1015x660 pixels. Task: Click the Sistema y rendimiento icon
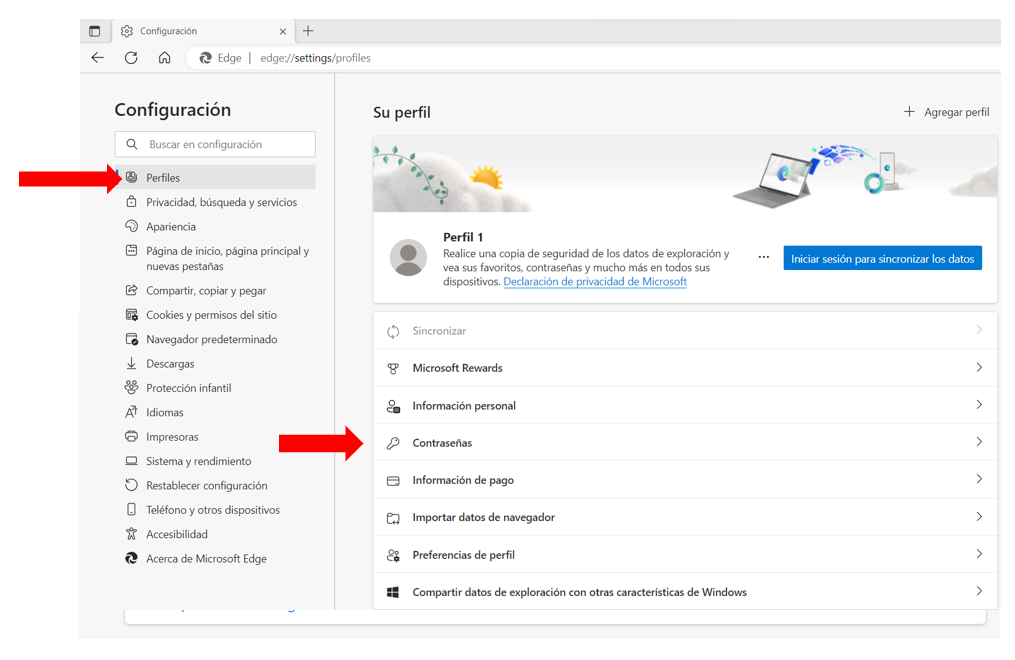(131, 461)
